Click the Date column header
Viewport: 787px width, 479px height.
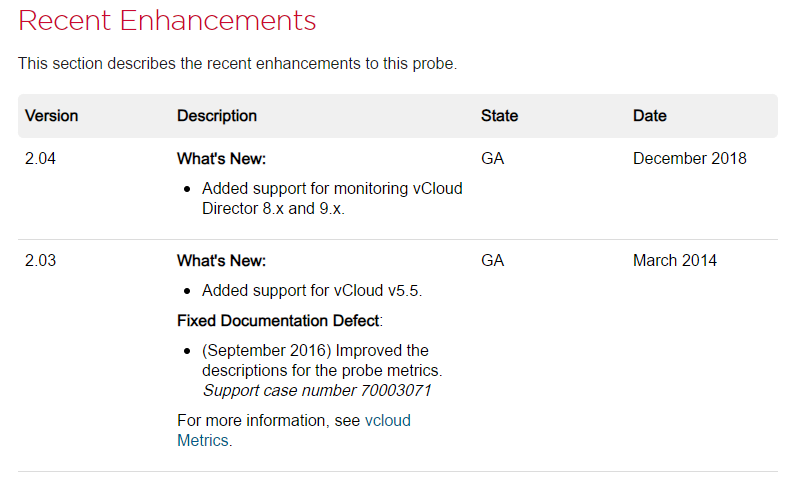pyautogui.click(x=649, y=116)
